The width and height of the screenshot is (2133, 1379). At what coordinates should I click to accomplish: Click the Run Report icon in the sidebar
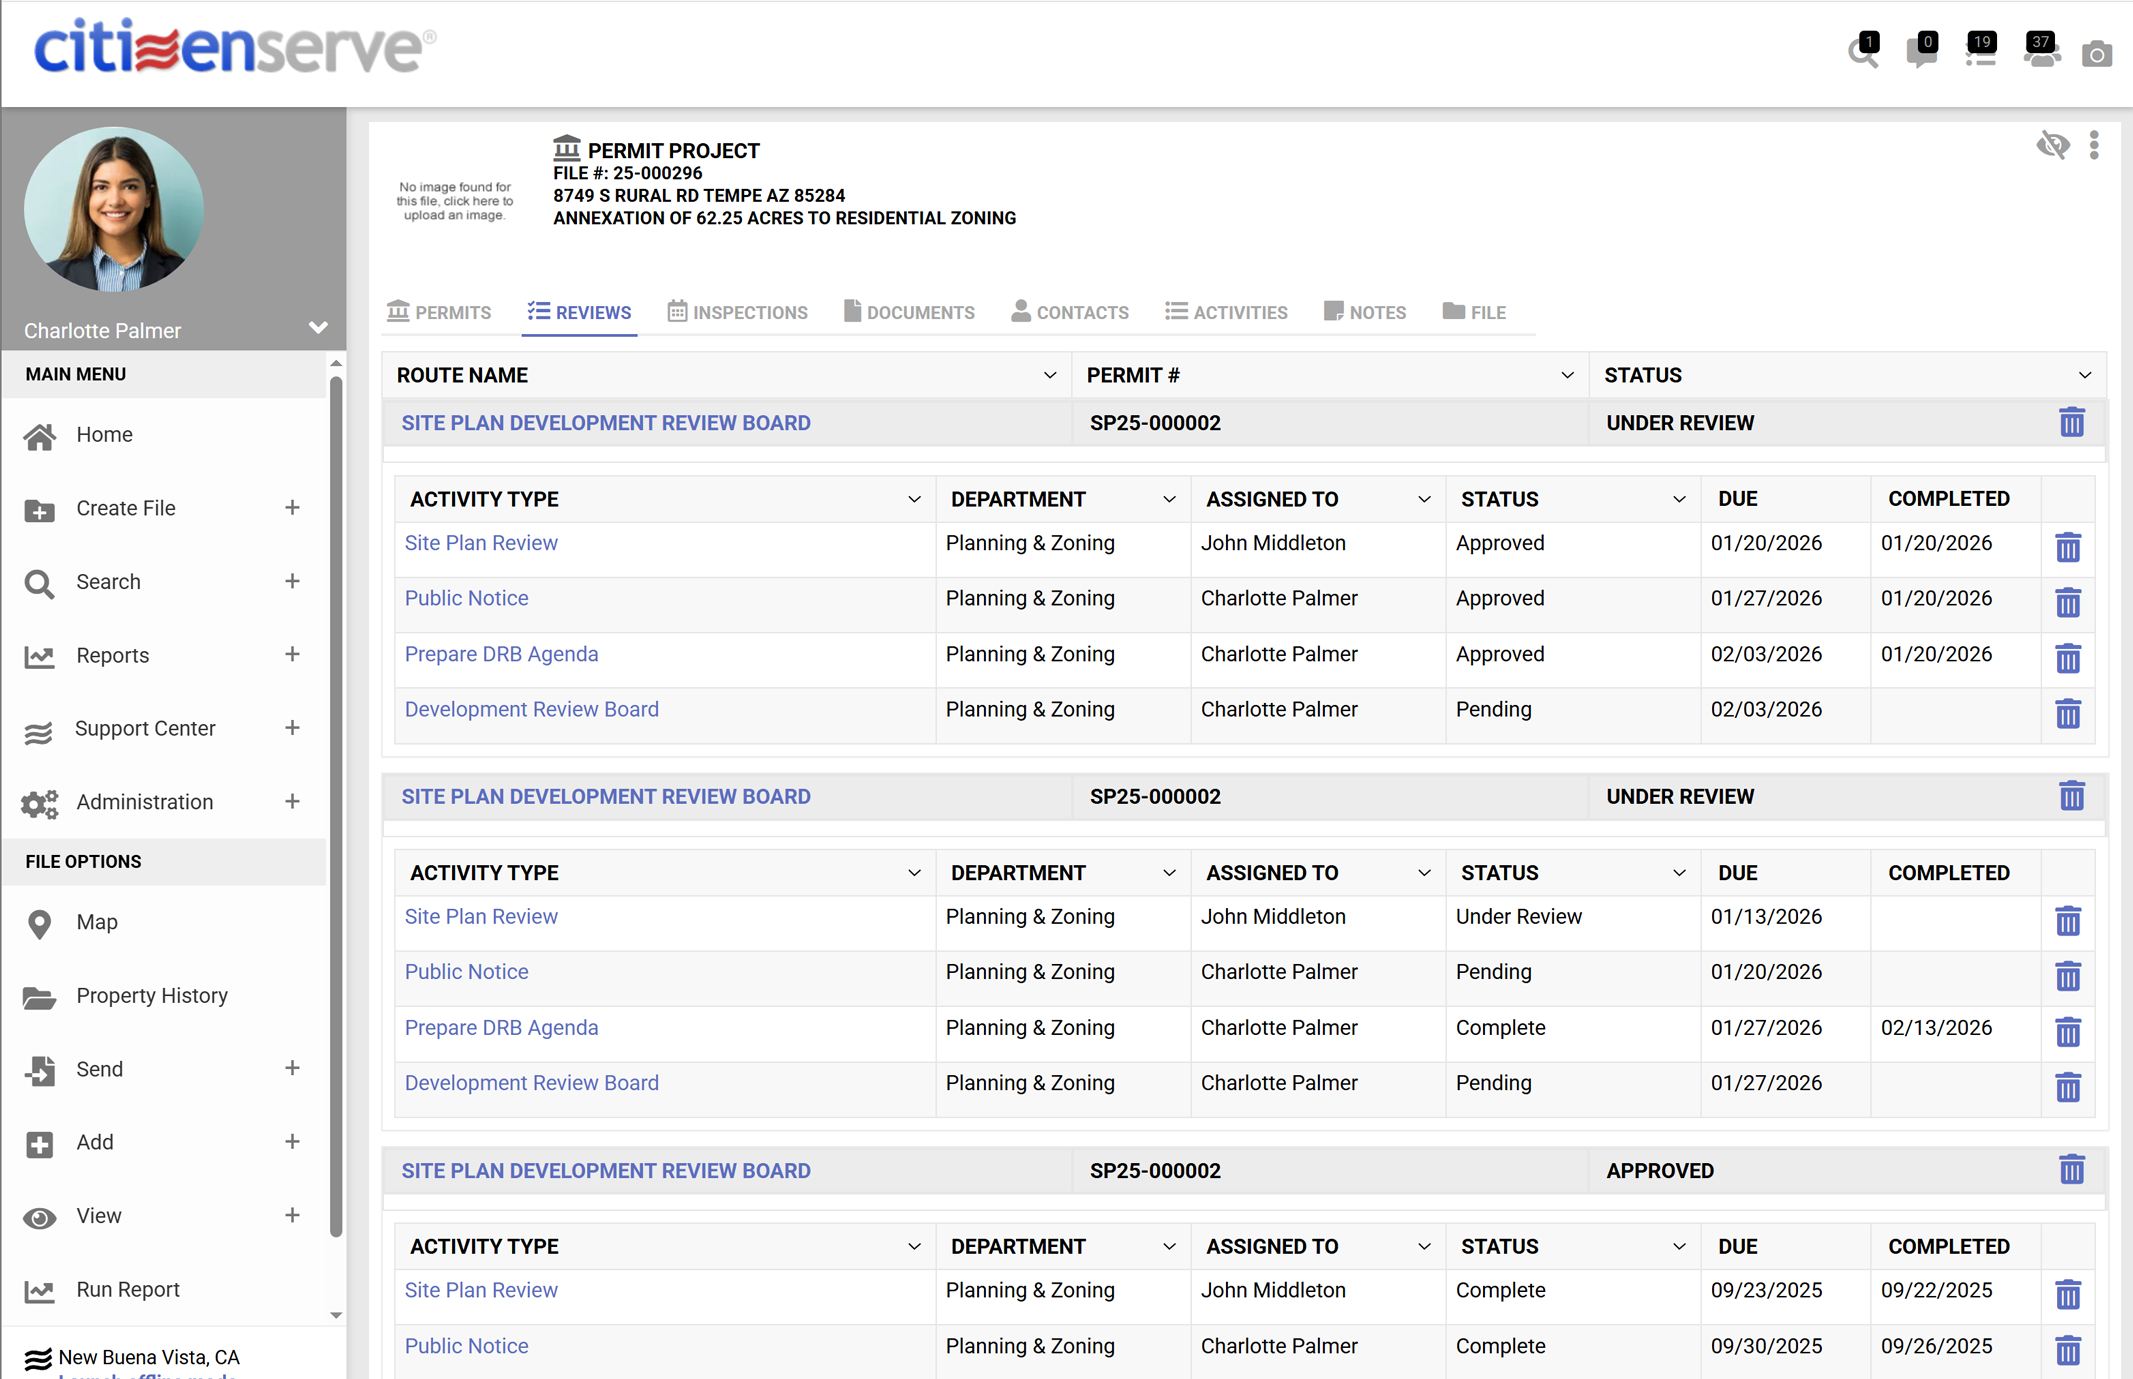[x=40, y=1290]
